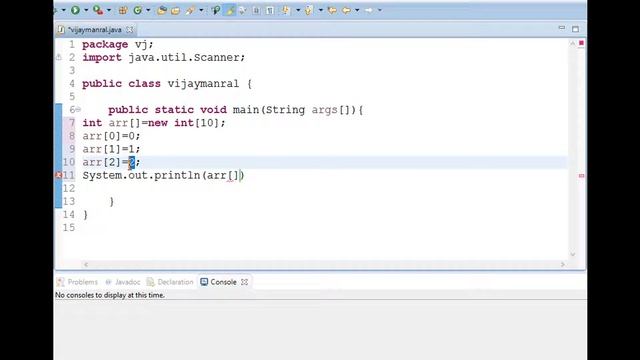The width and height of the screenshot is (640, 360).
Task: Click the Run External Tools icon with red toolbox
Action: [98, 10]
